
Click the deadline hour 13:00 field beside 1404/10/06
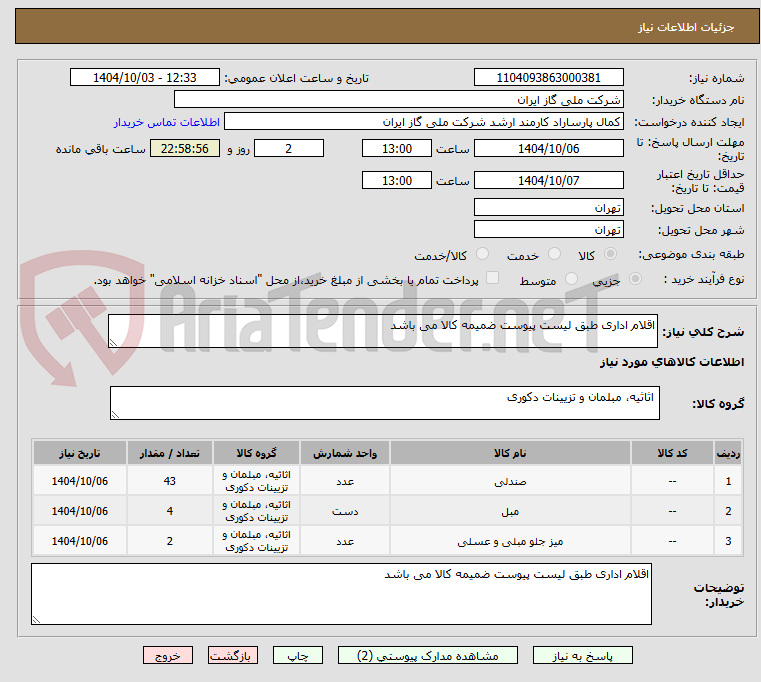[397, 149]
